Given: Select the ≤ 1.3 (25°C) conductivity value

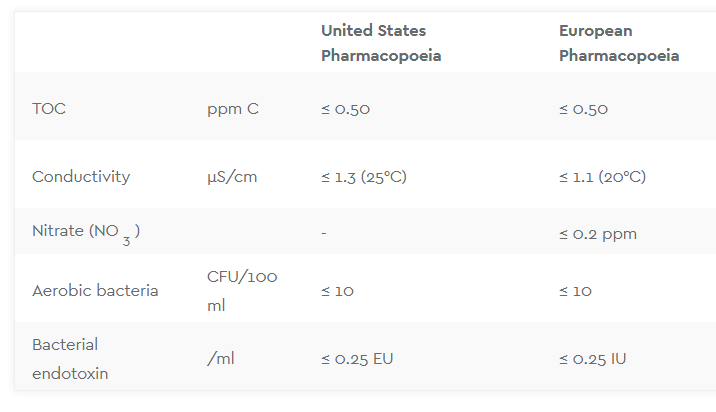Looking at the screenshot, I should pyautogui.click(x=364, y=177).
